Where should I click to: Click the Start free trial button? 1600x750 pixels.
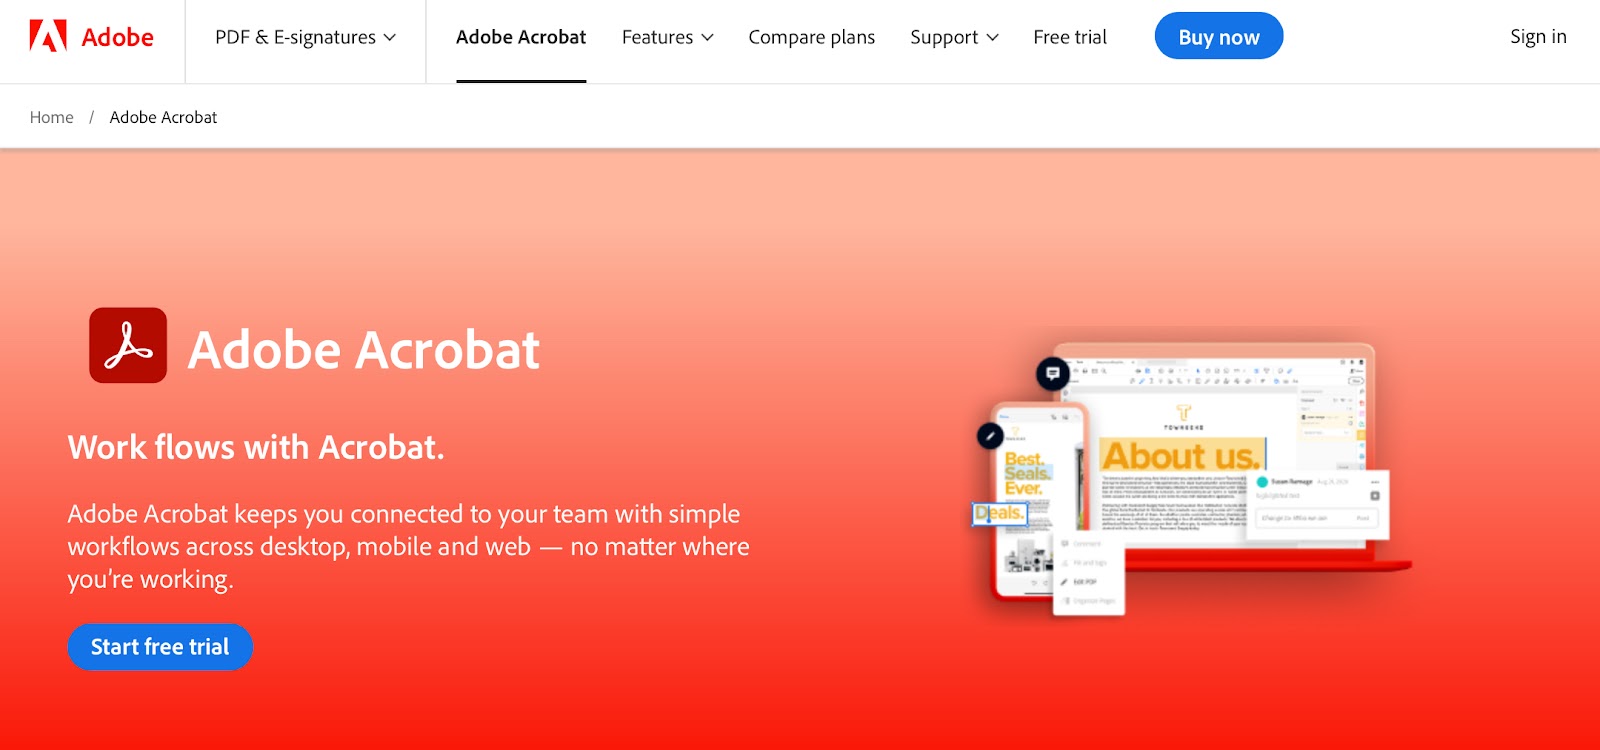[160, 647]
